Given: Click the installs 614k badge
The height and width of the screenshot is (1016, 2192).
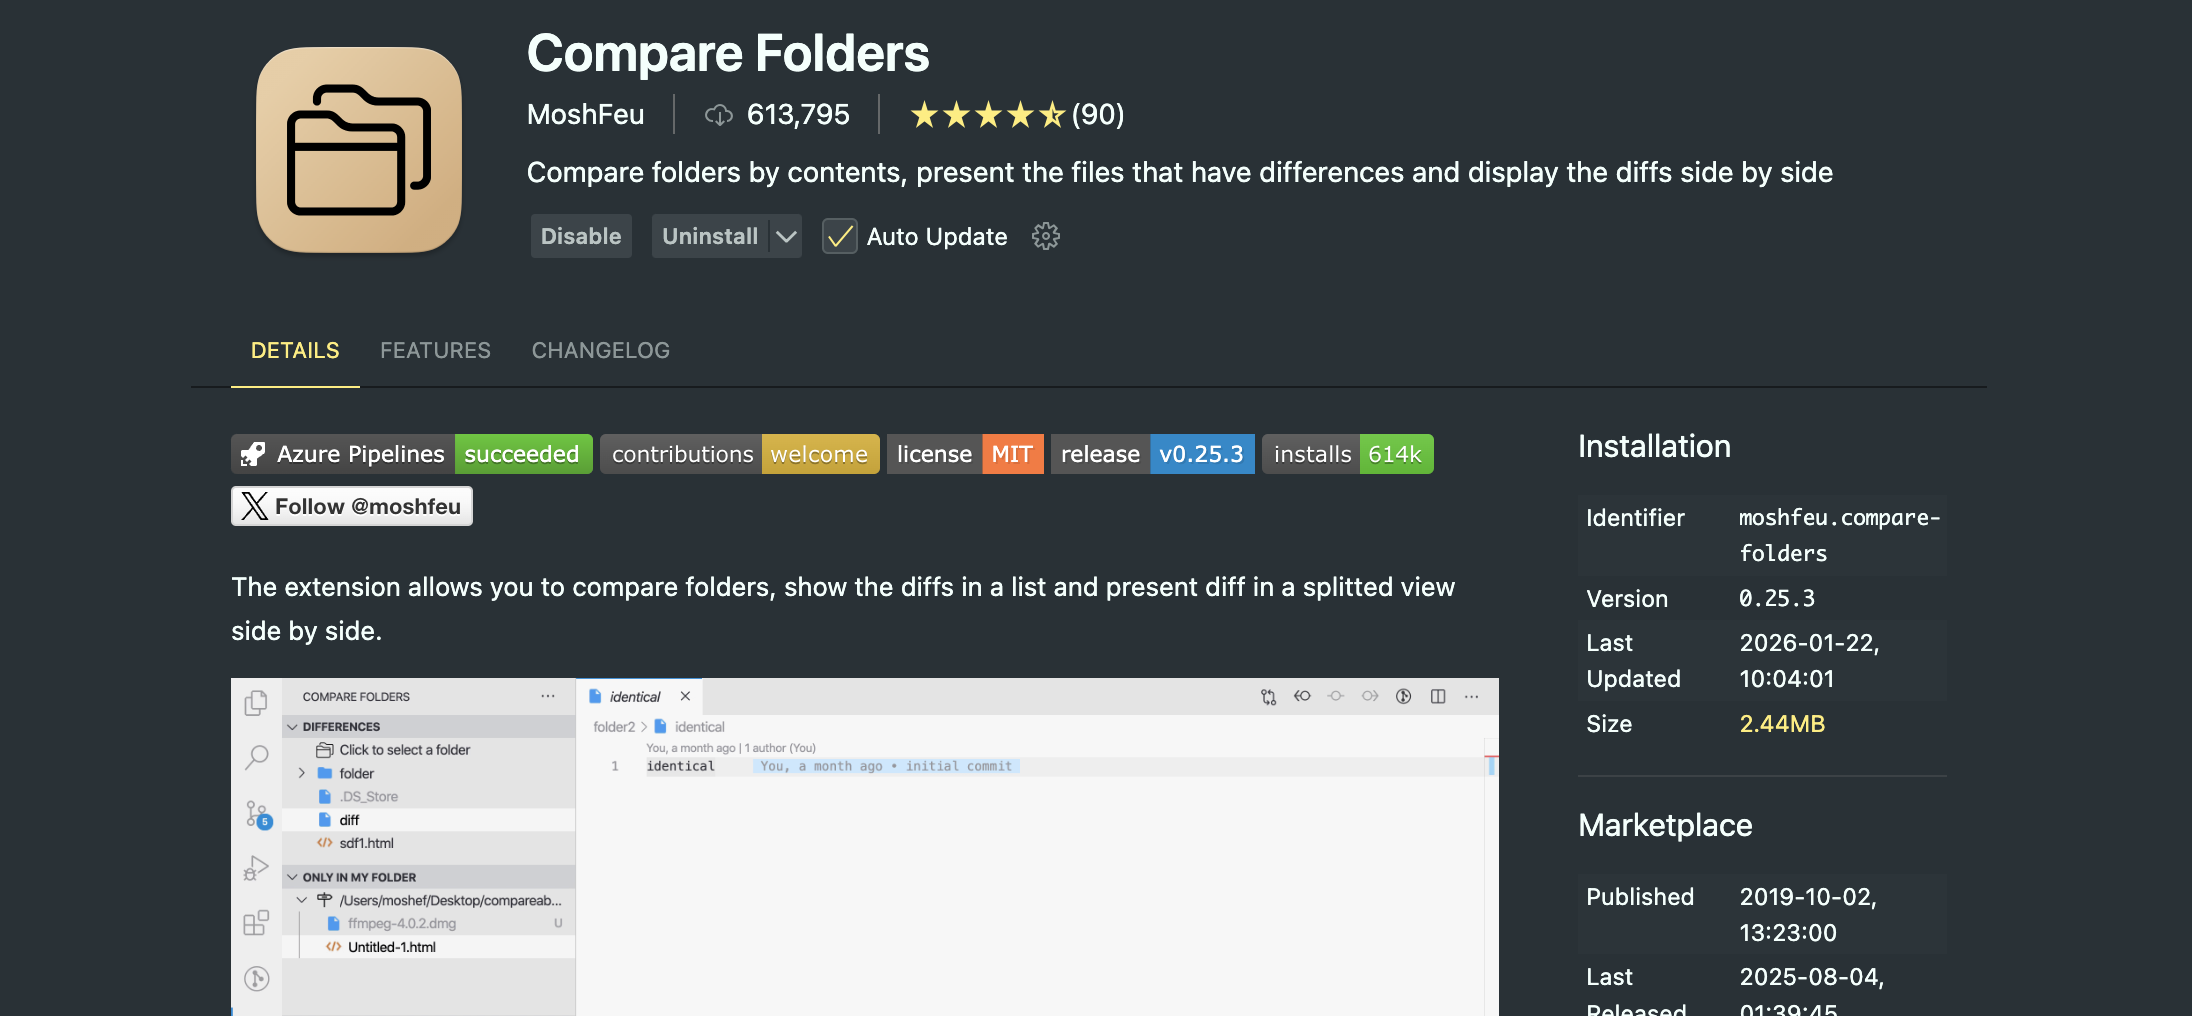Looking at the screenshot, I should [1347, 454].
